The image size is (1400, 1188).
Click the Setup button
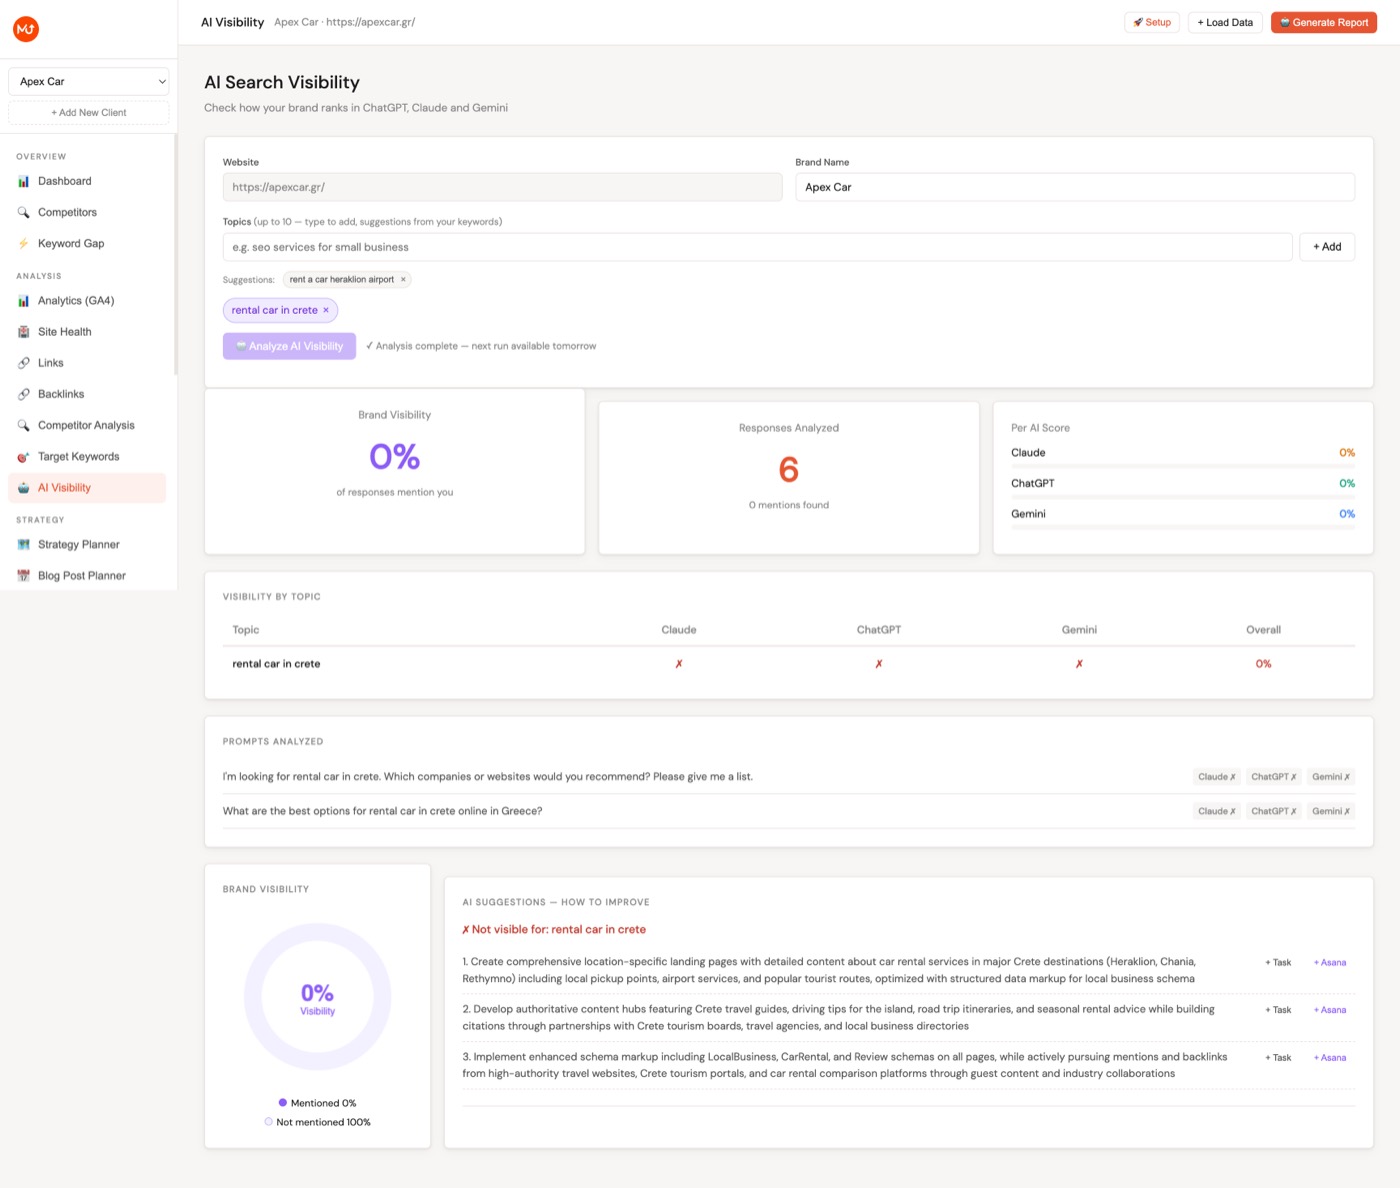point(1152,22)
